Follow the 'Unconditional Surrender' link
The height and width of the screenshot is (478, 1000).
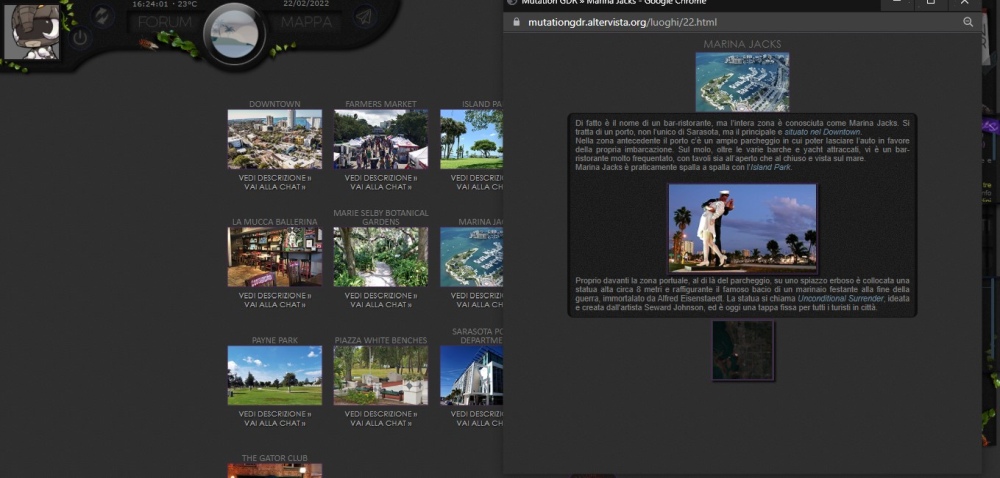[x=841, y=298]
